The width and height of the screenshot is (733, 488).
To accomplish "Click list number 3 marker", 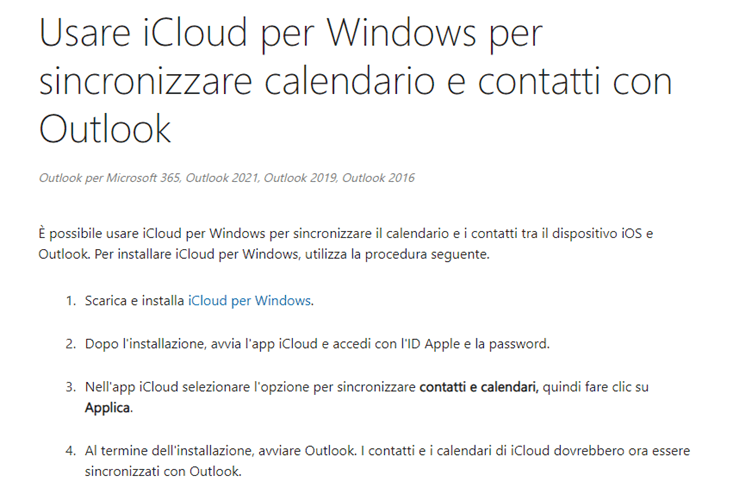I will click(x=71, y=387).
